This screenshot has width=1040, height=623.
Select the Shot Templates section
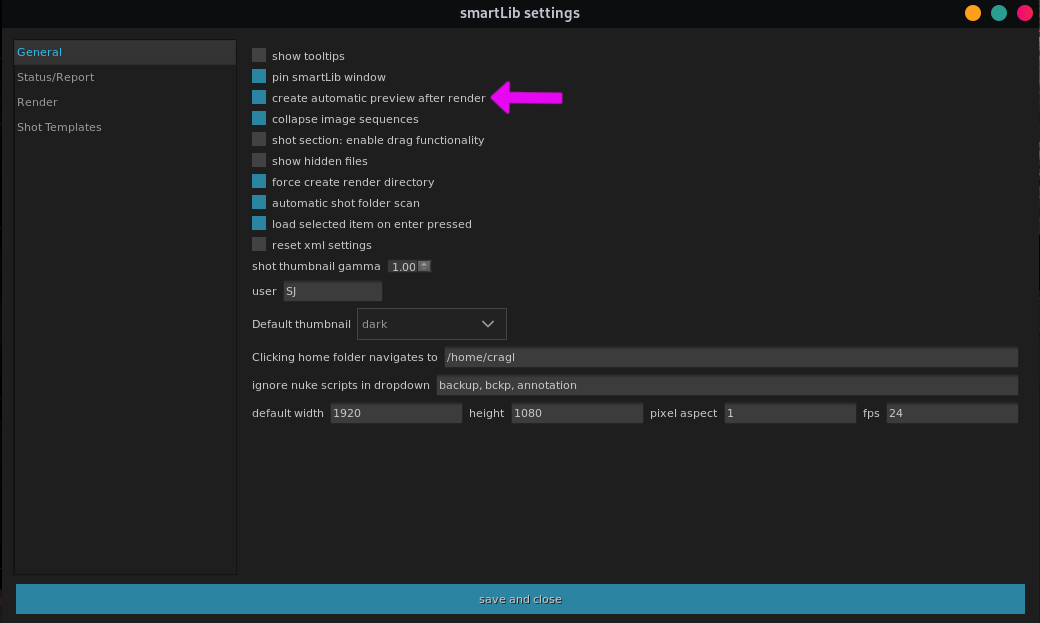58,127
